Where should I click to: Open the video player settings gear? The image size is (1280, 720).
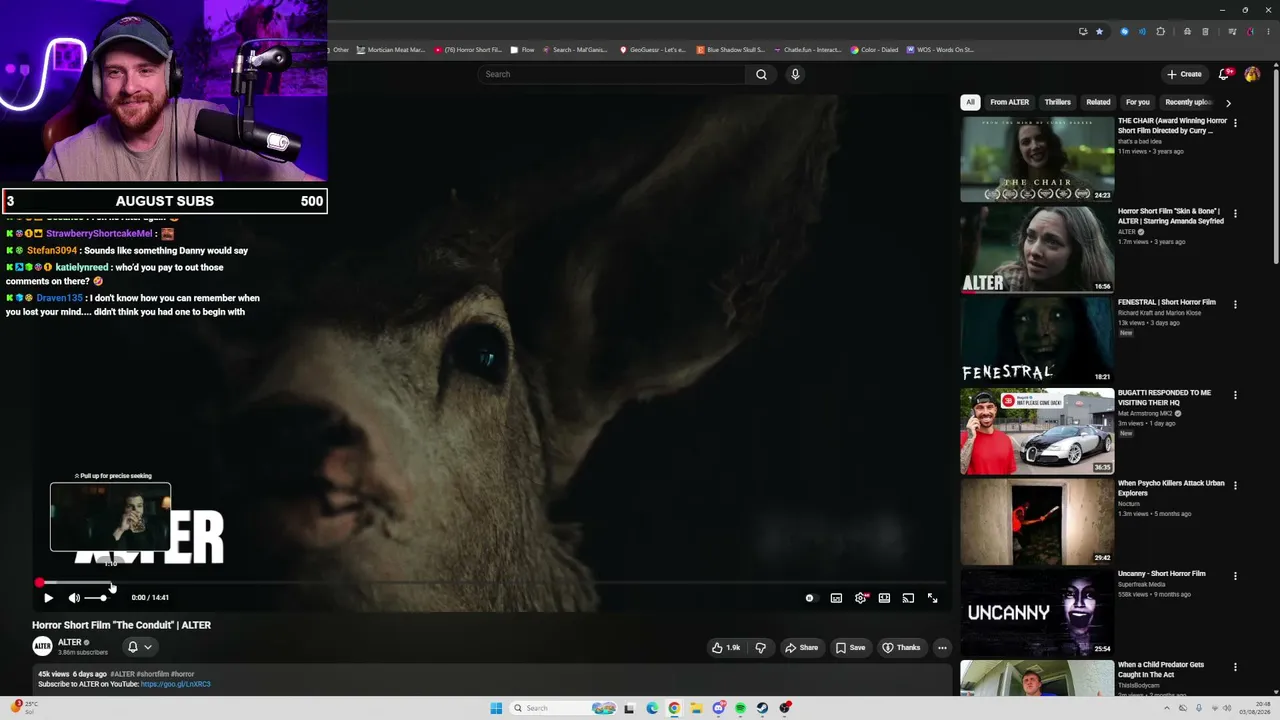(x=860, y=598)
